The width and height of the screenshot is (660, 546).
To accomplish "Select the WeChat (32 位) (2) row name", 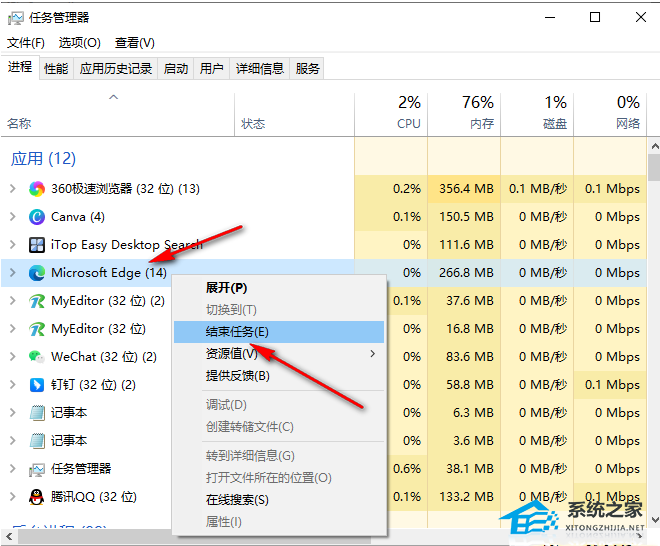I will pos(104,357).
